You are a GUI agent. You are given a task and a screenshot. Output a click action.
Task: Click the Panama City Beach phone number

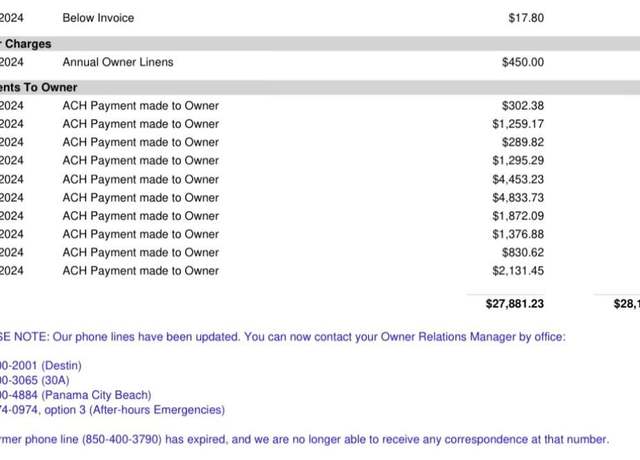point(19,395)
